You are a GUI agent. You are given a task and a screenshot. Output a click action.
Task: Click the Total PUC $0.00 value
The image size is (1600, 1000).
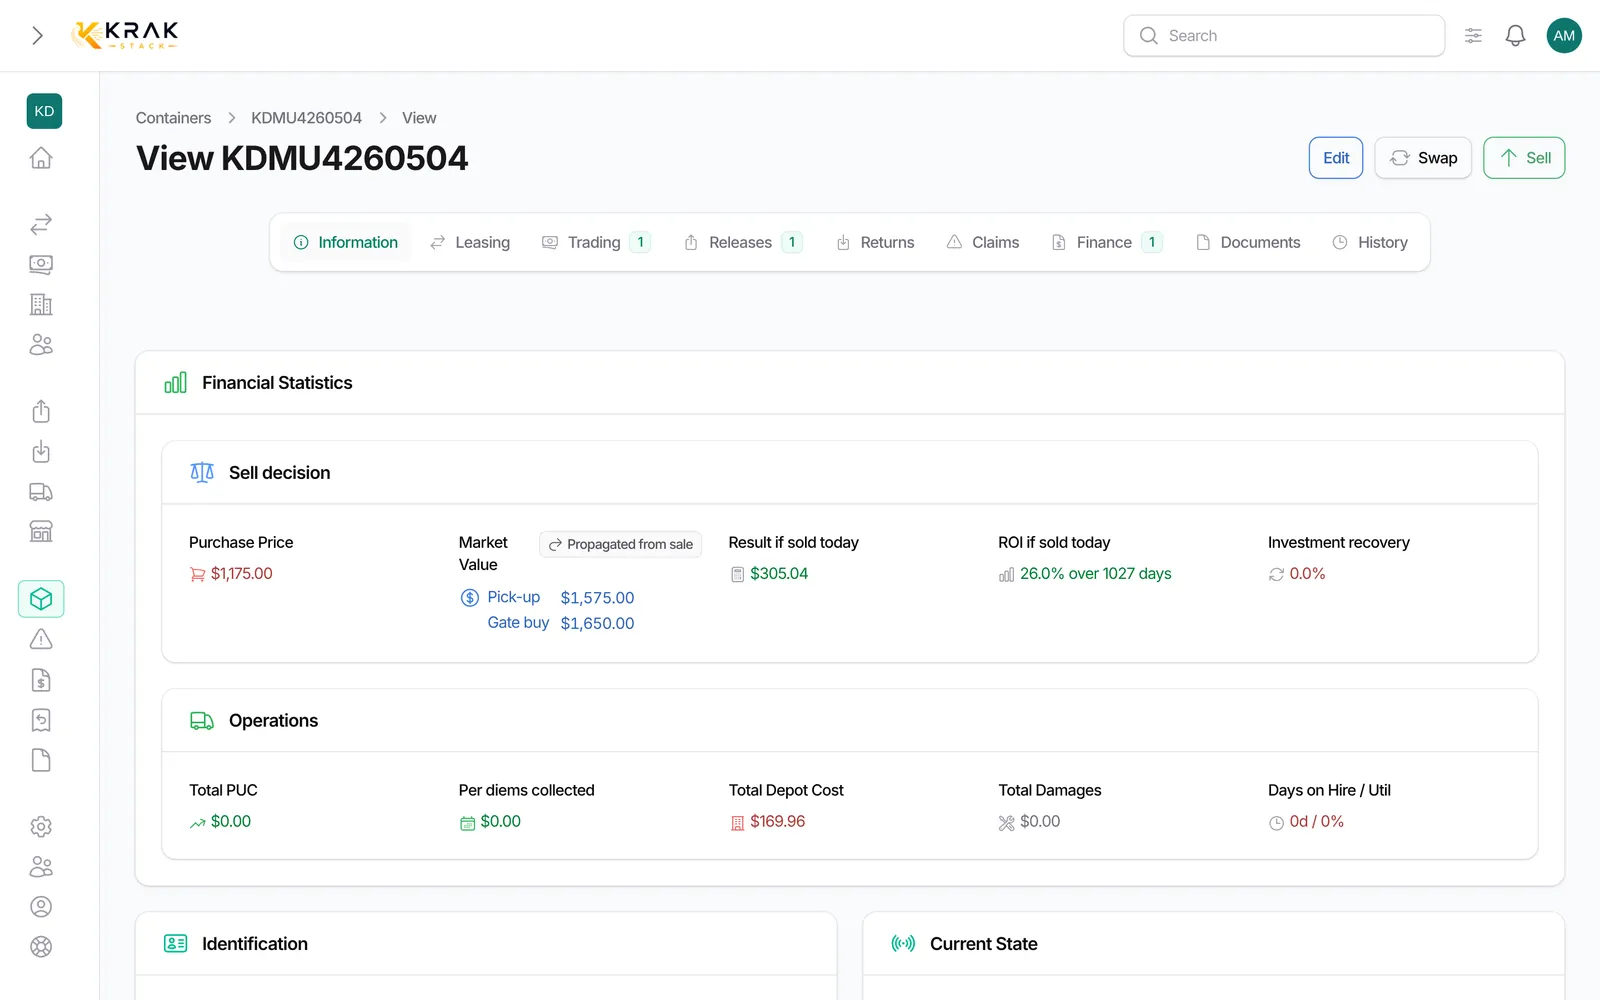tap(231, 822)
